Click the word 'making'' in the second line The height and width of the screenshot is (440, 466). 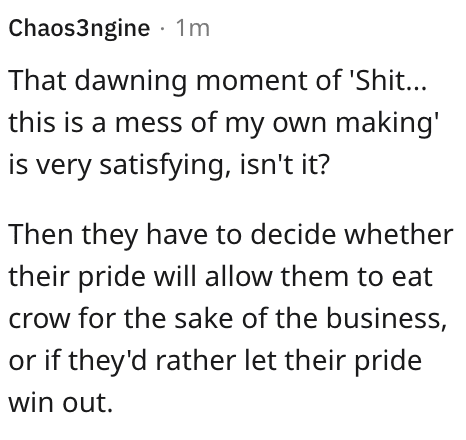pyautogui.click(x=385, y=124)
